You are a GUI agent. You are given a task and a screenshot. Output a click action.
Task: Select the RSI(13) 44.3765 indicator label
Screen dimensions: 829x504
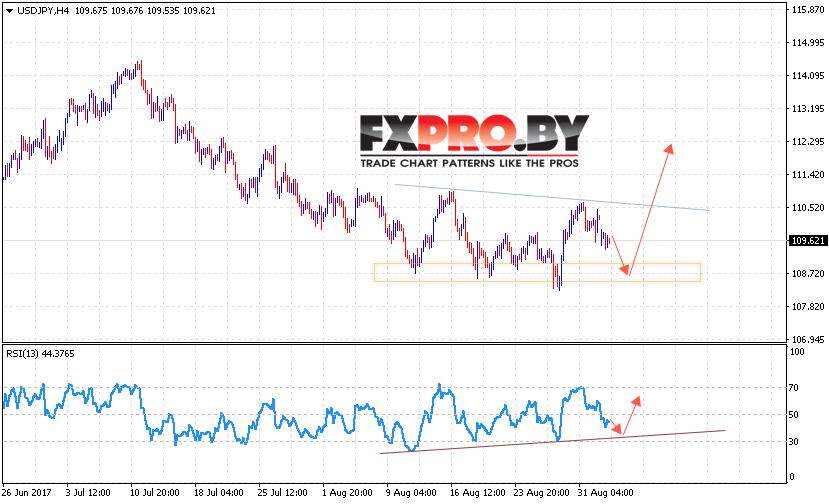pos(40,354)
